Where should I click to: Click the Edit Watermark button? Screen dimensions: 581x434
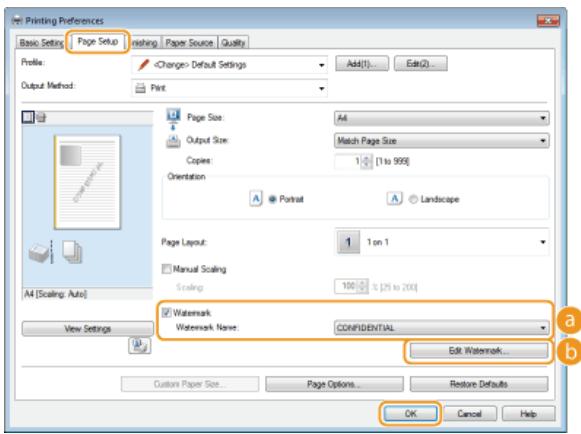pyautogui.click(x=479, y=351)
